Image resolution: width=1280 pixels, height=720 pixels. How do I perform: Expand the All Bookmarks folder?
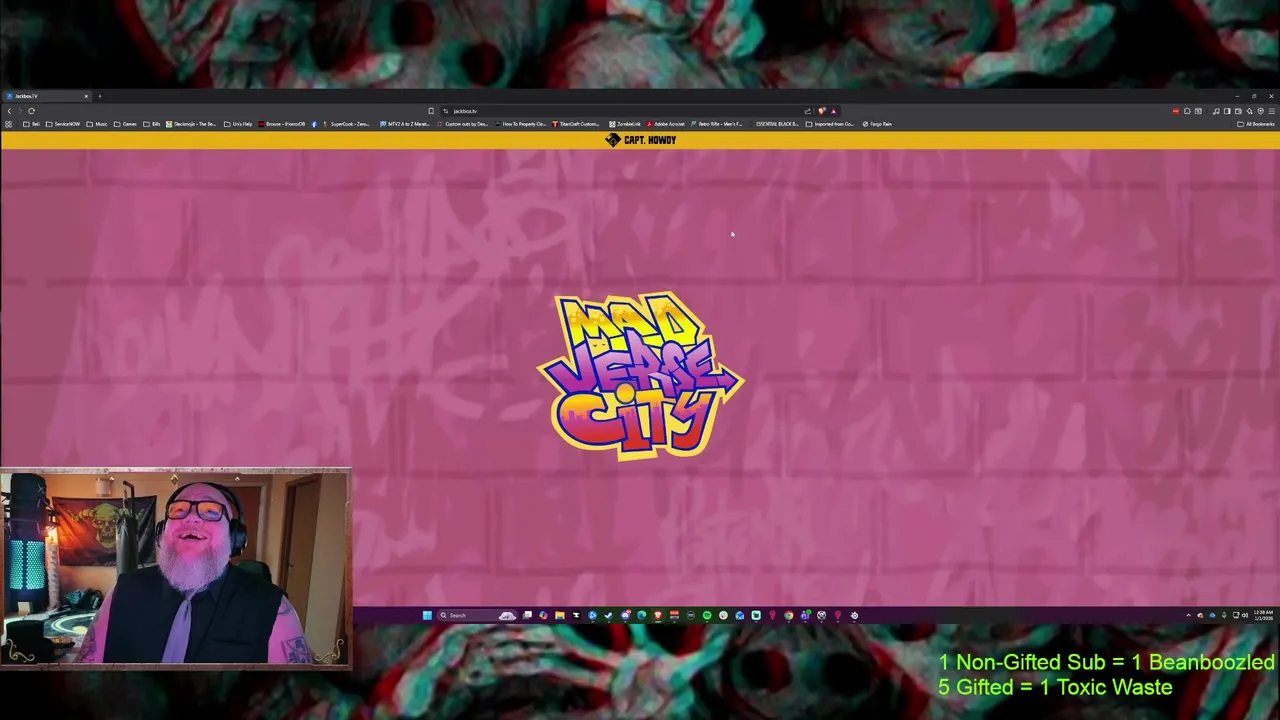[x=1255, y=124]
